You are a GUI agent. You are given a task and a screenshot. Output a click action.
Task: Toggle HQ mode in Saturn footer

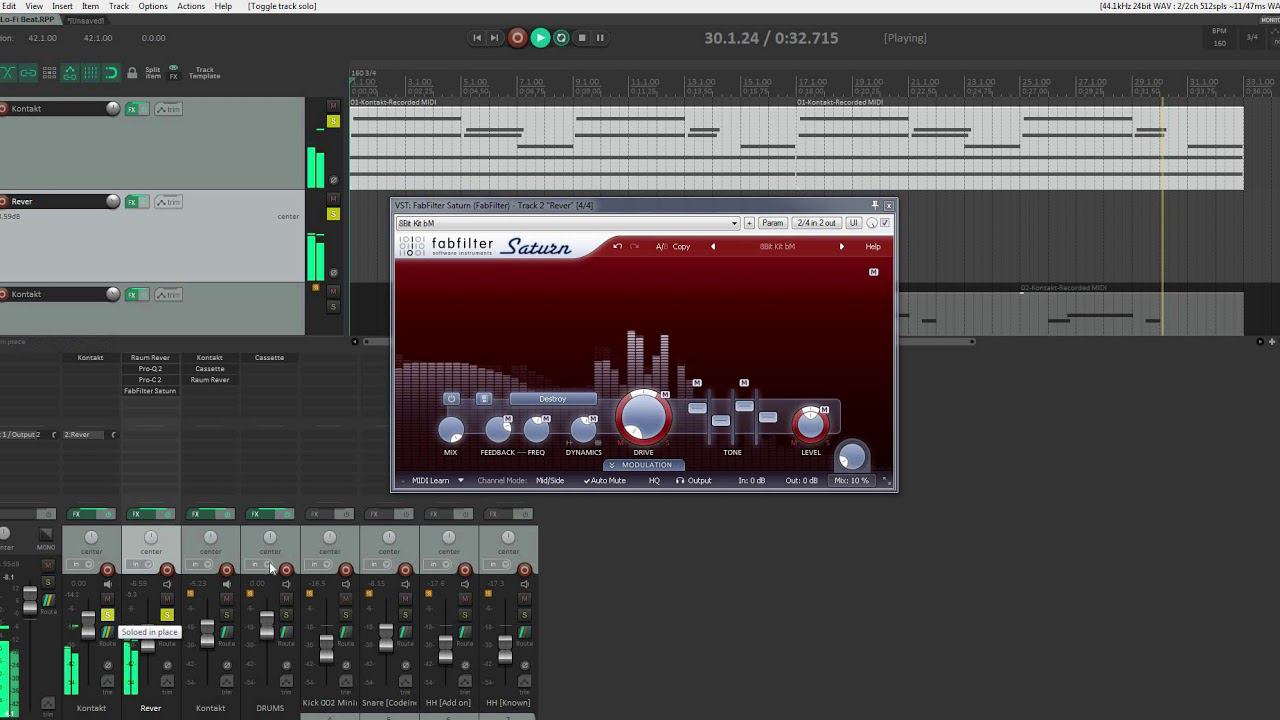pos(654,481)
